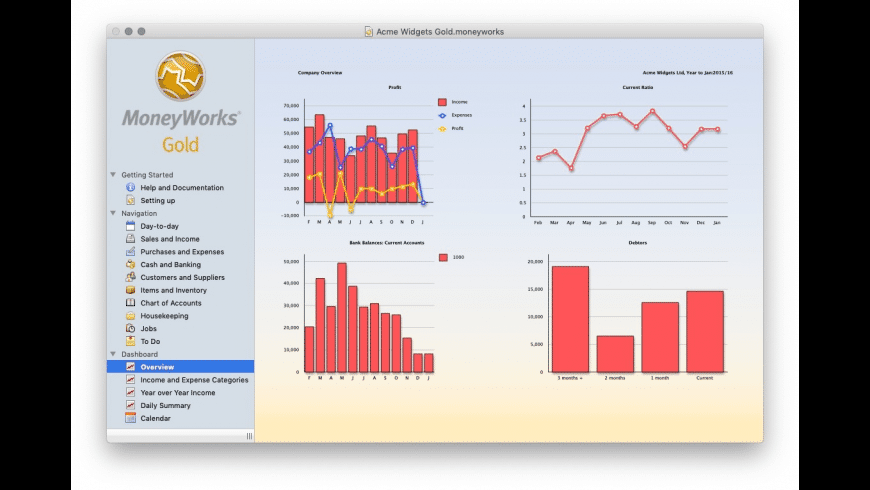Viewport: 870px width, 490px height.
Task: Click the 3 months + debtors bar
Action: point(570,319)
